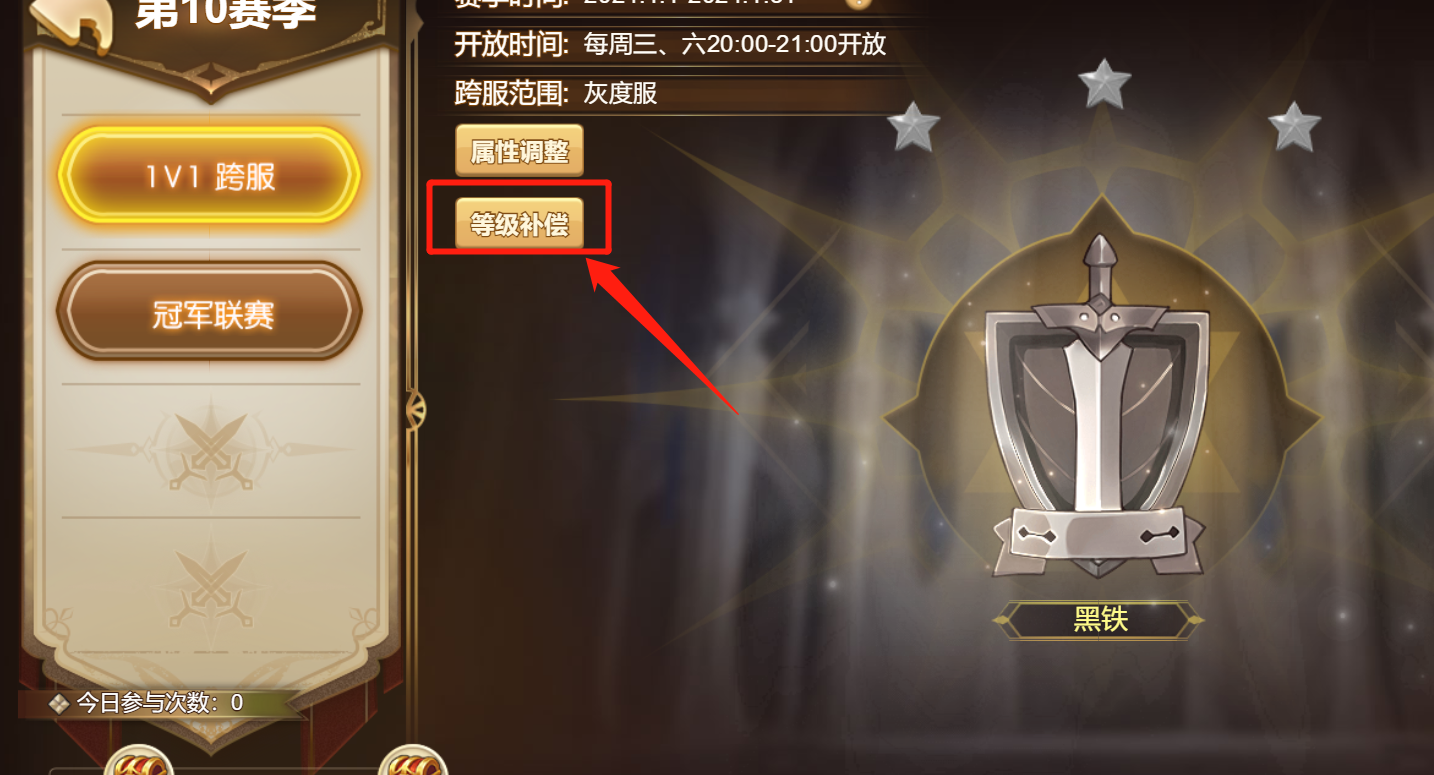Switch to the 冠军联赛 tab

click(209, 313)
